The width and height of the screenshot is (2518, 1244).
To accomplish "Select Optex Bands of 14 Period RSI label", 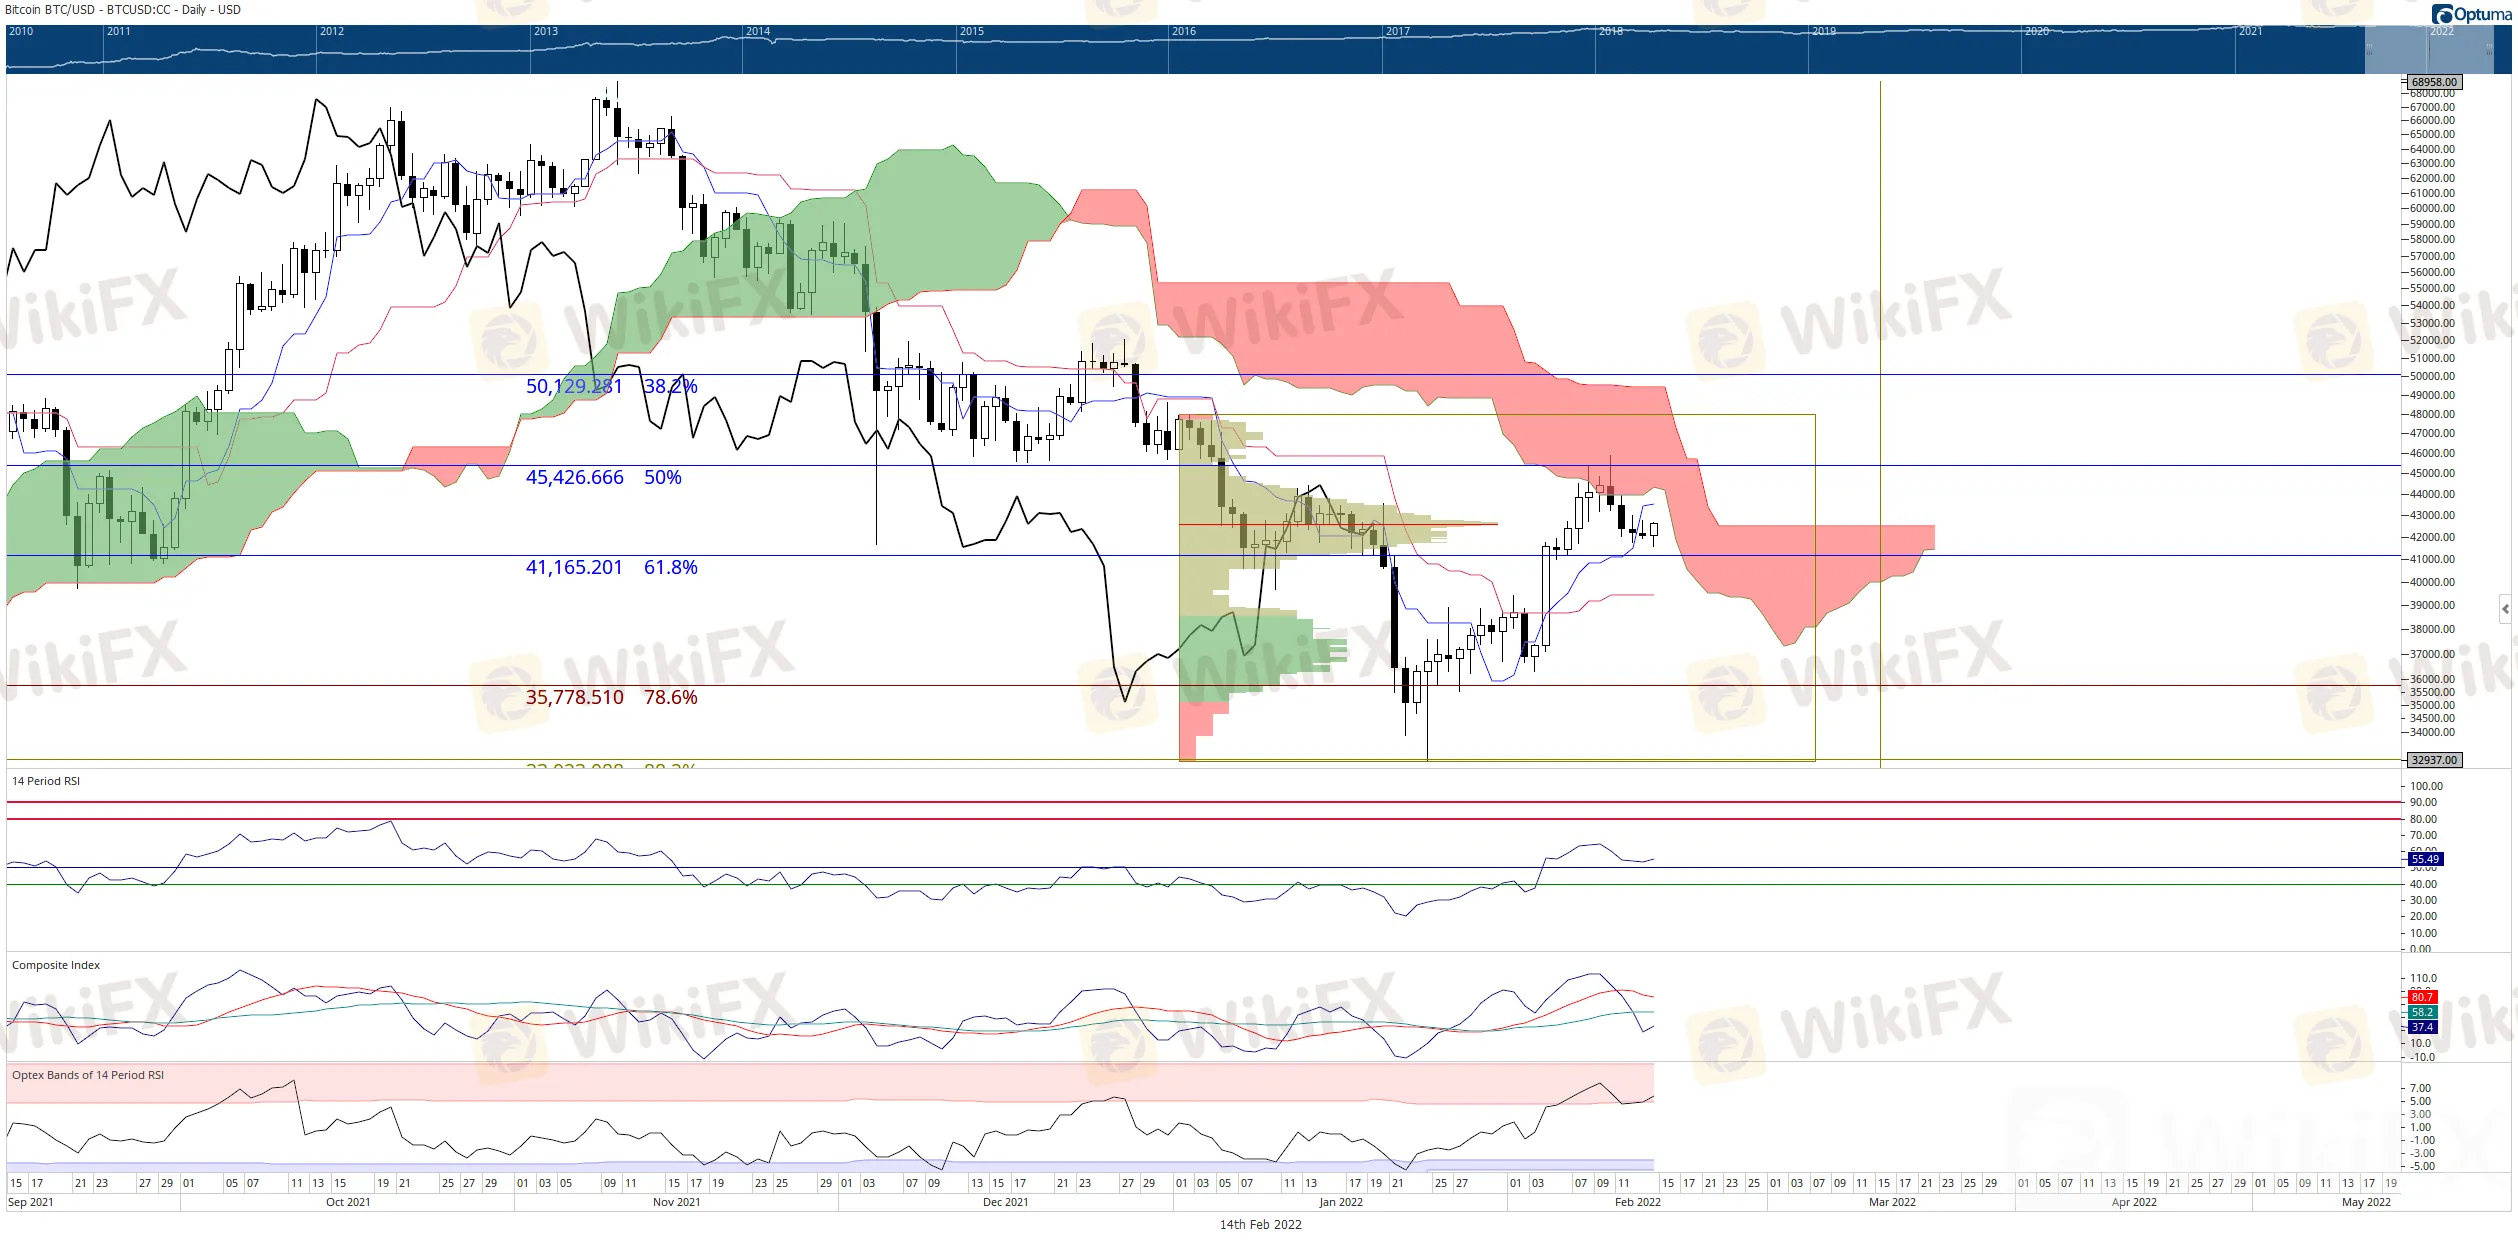I will point(88,1075).
